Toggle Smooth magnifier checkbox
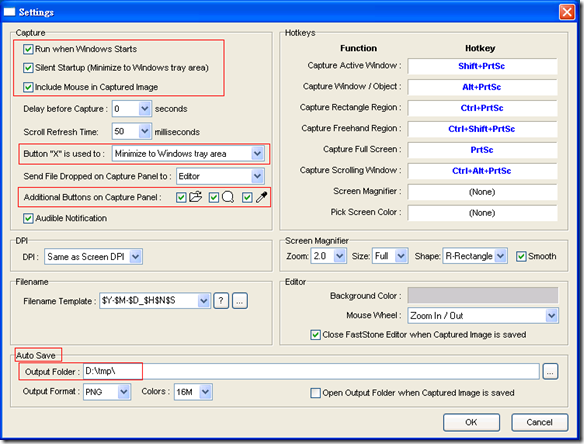 coord(521,256)
